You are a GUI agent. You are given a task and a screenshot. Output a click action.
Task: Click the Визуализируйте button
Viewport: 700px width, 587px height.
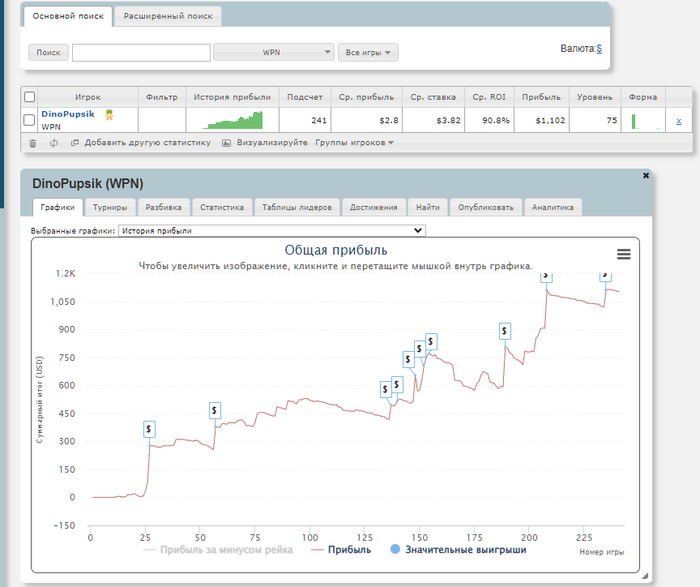[265, 143]
